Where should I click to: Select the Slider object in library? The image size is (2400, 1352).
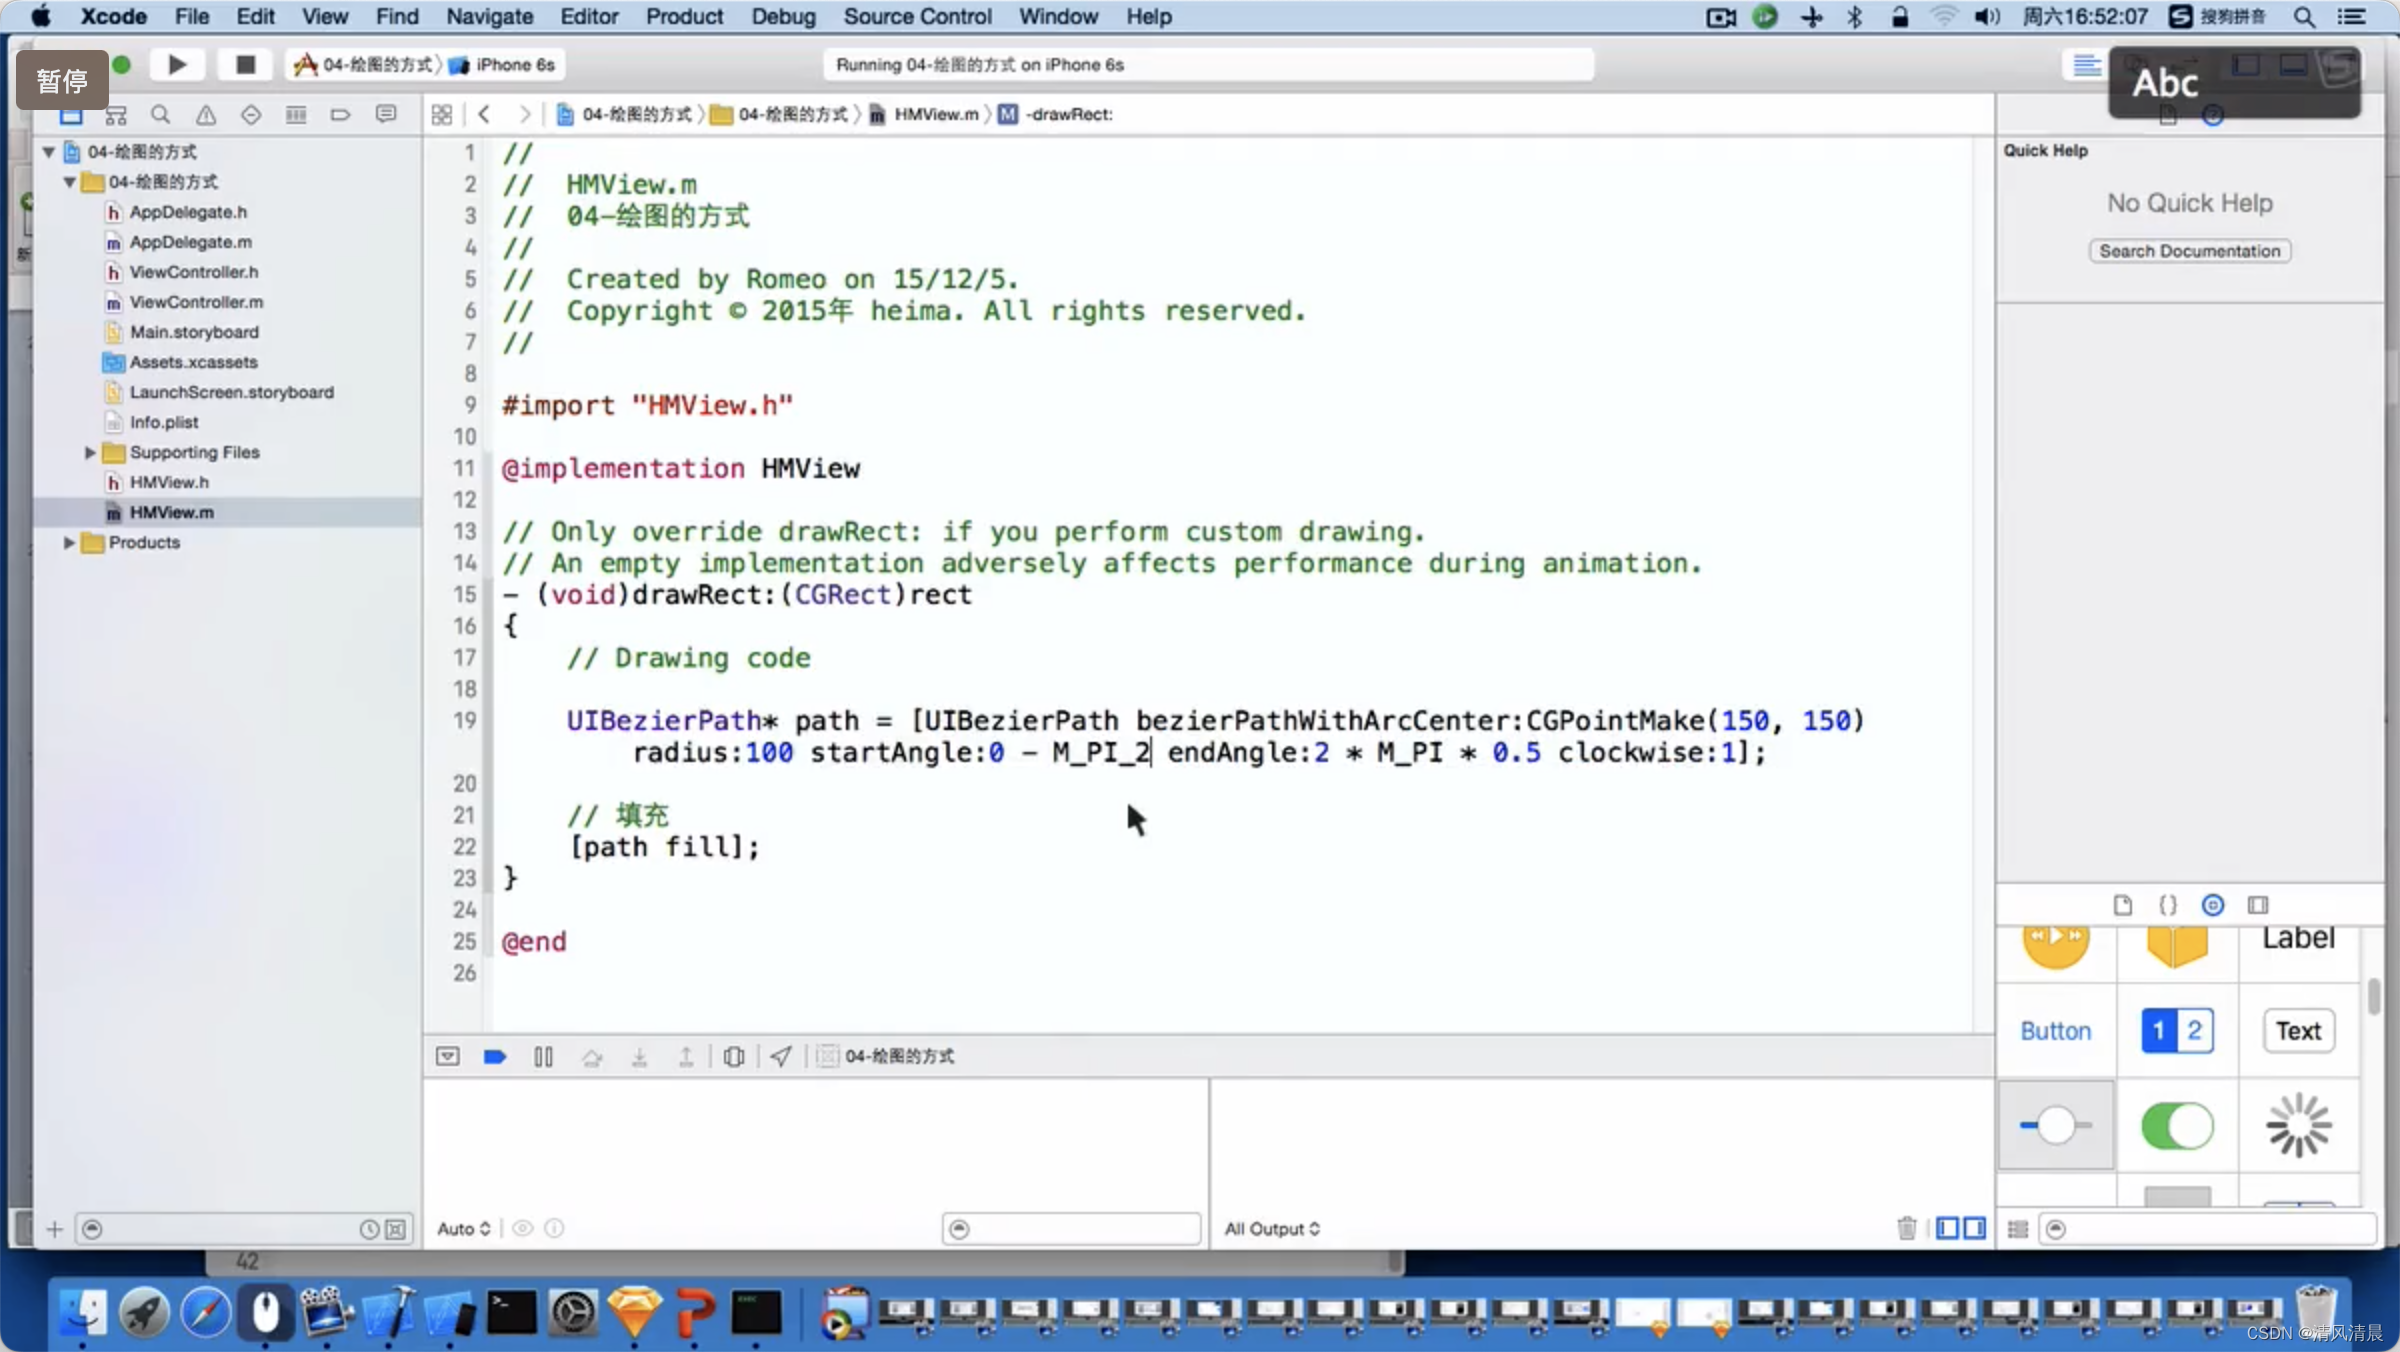tap(2055, 1126)
